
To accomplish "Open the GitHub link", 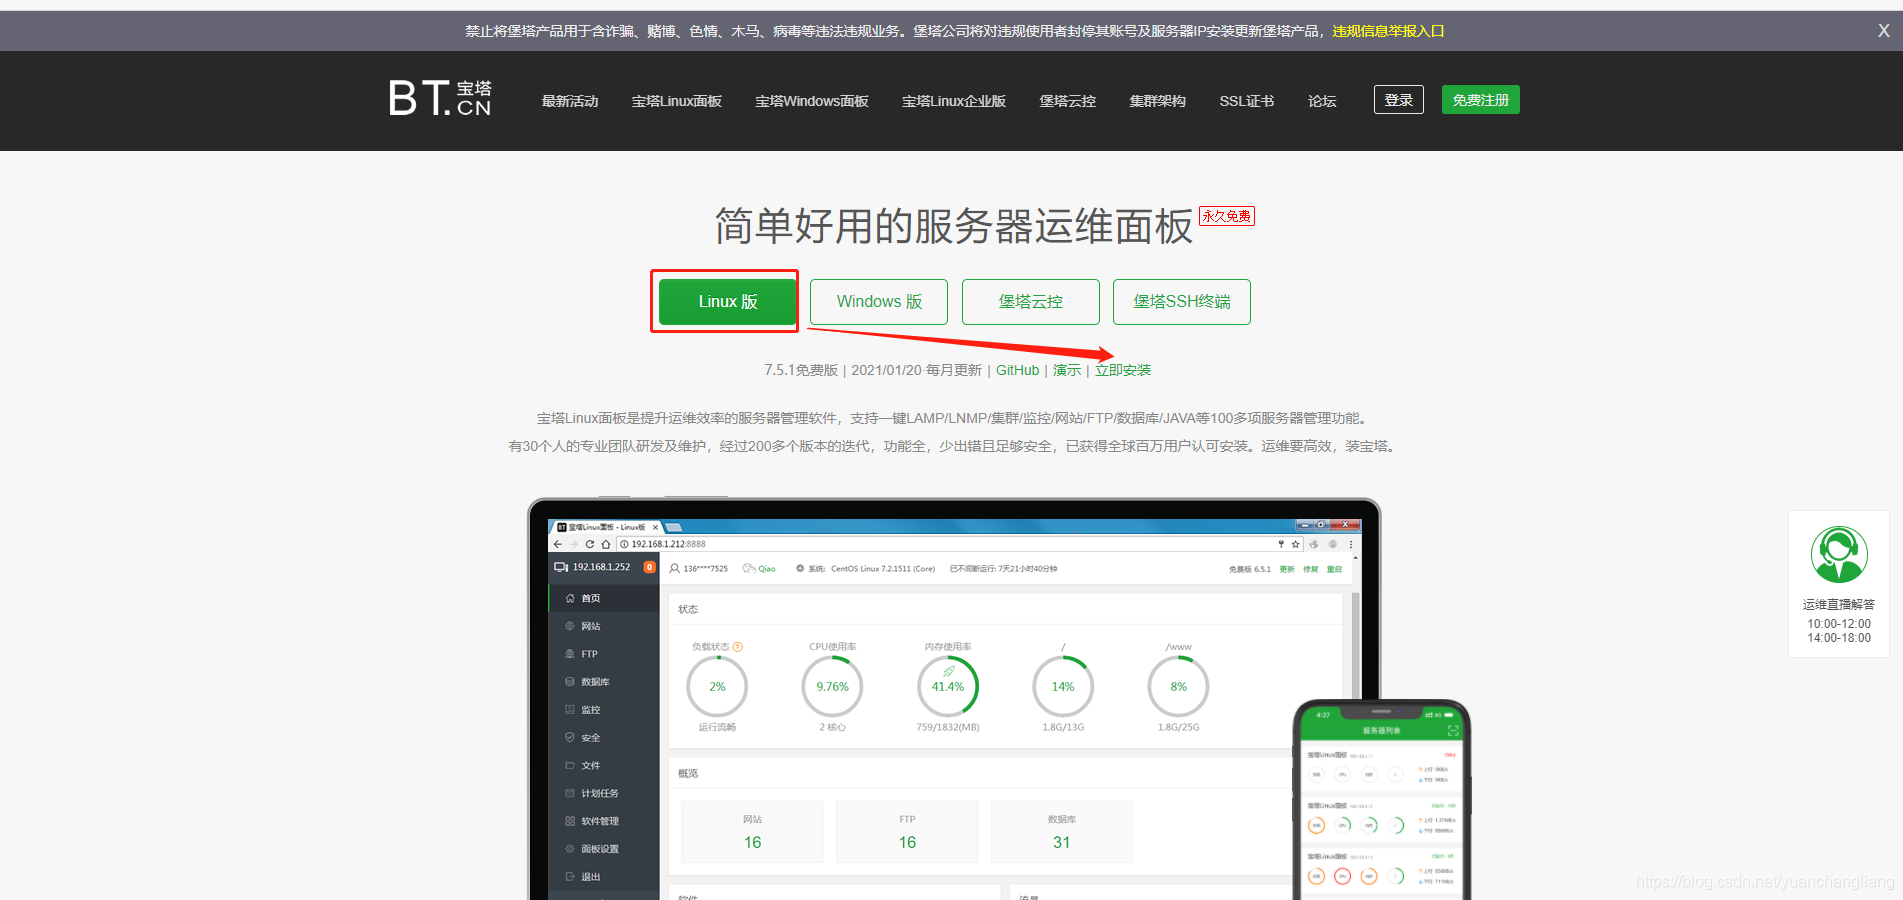I will (x=1017, y=370).
